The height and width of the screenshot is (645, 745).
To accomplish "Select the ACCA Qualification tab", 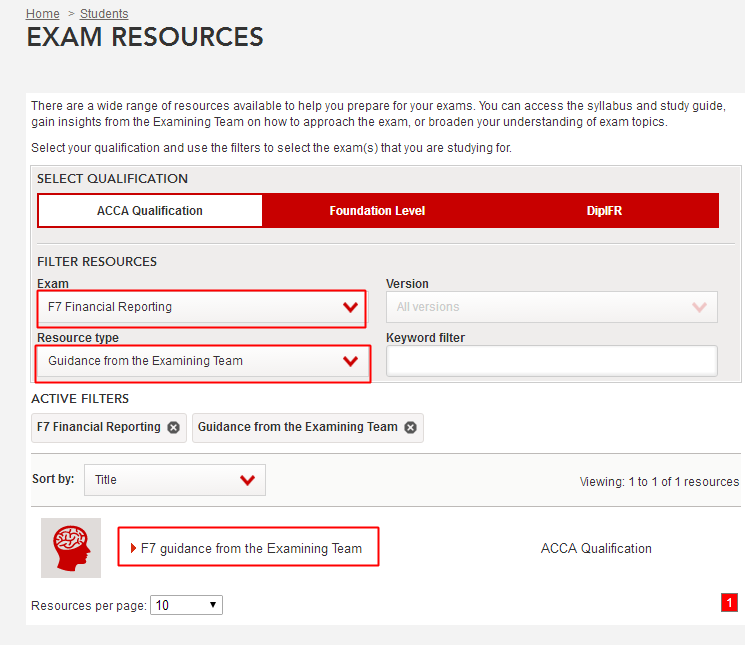I will 150,211.
